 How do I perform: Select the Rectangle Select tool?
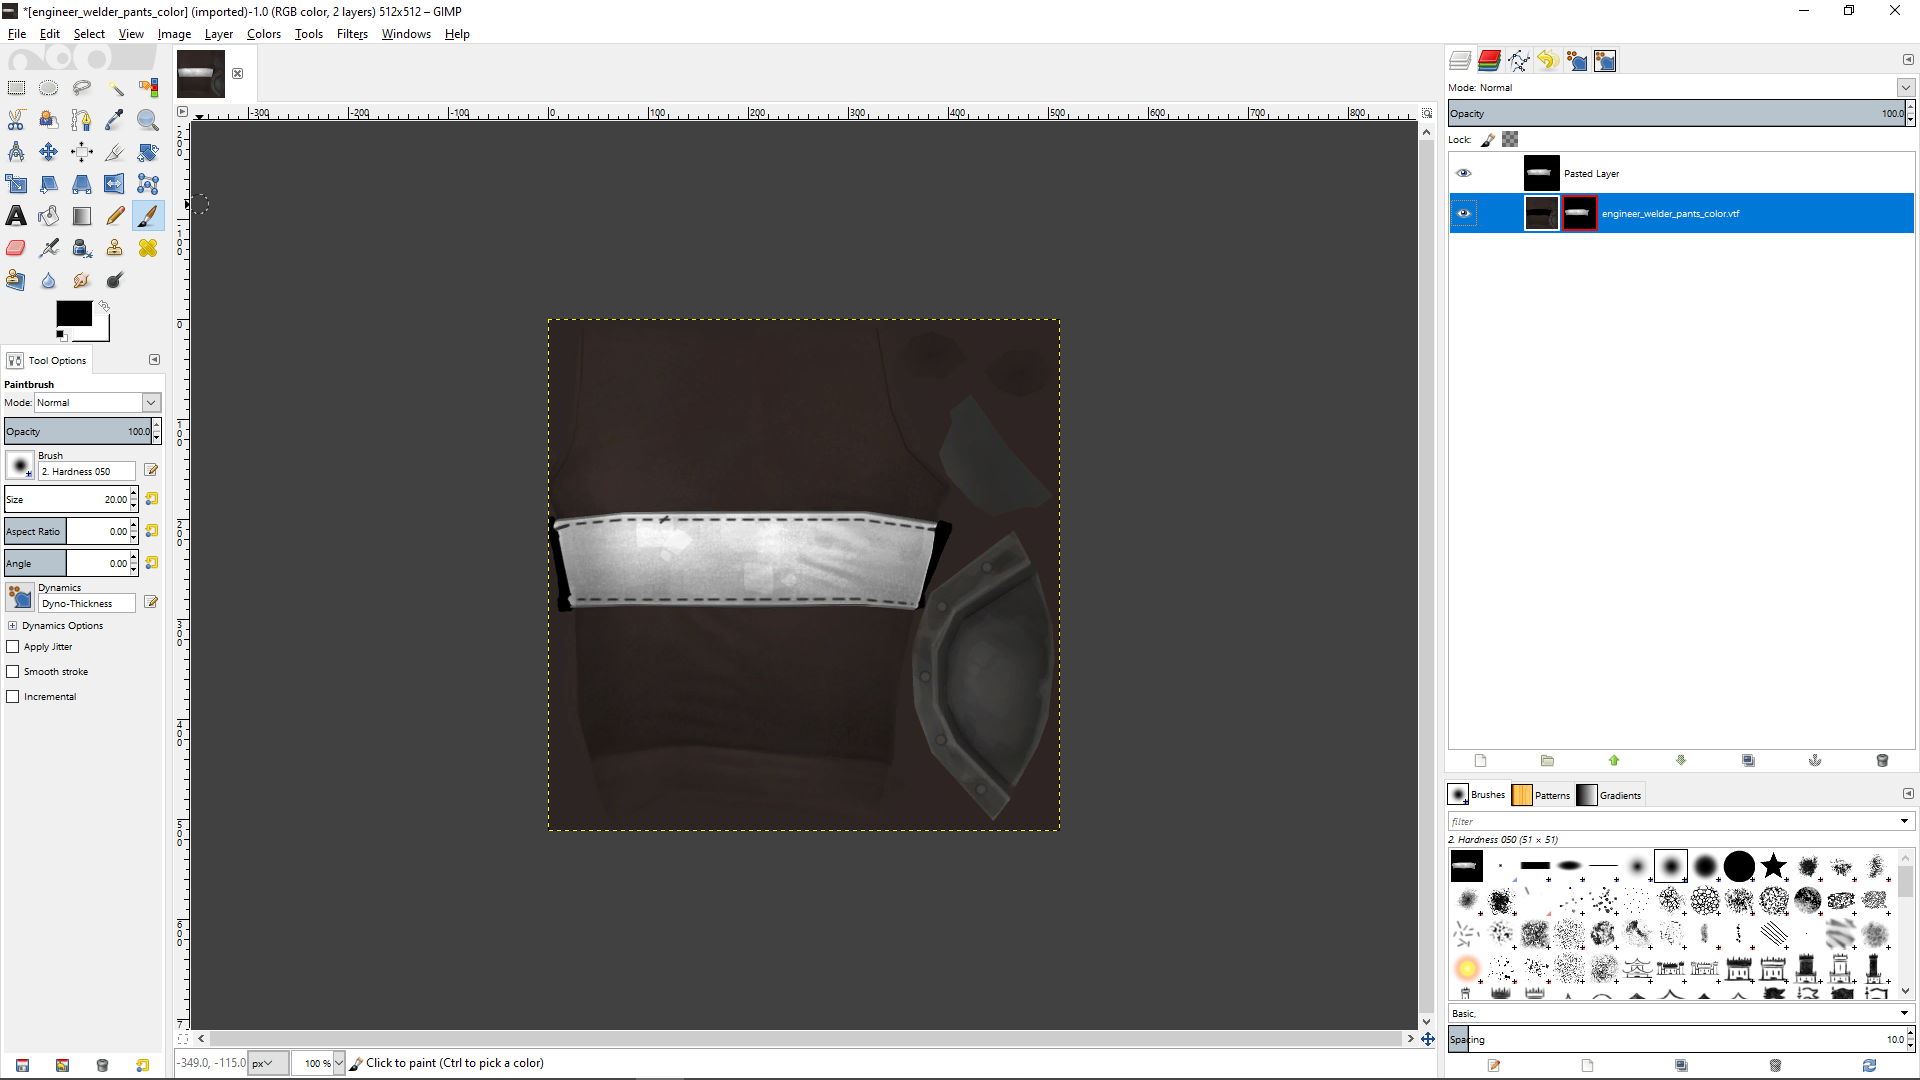pyautogui.click(x=16, y=88)
